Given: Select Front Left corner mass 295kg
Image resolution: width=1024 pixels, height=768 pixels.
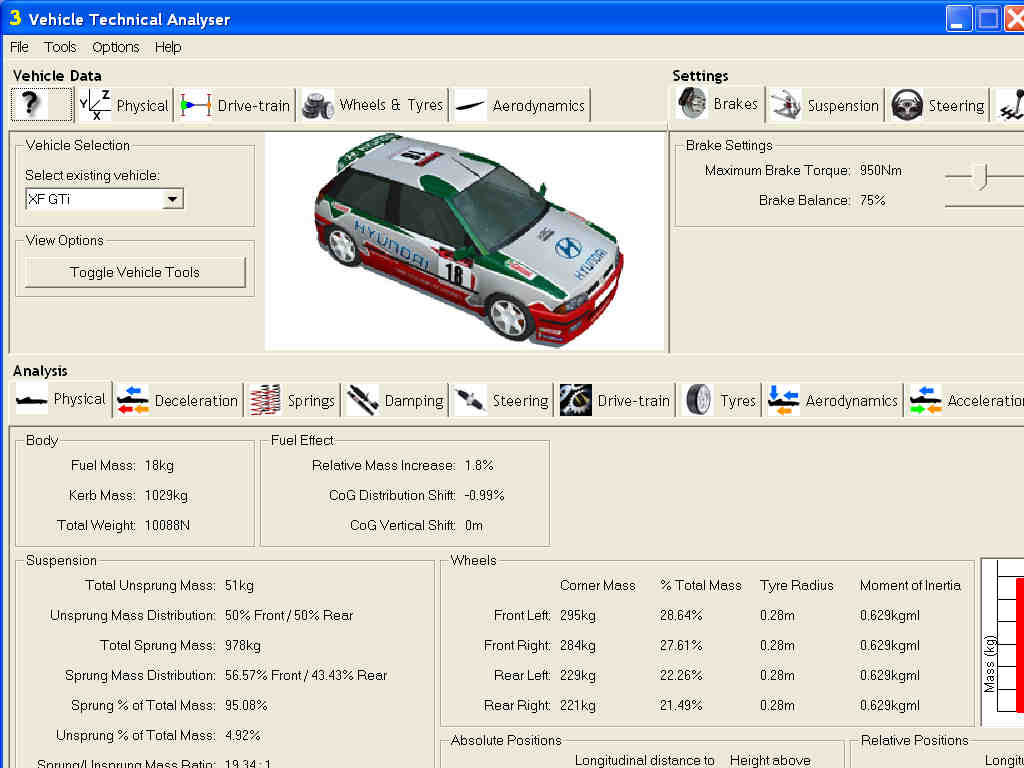Looking at the screenshot, I should click(x=578, y=616).
